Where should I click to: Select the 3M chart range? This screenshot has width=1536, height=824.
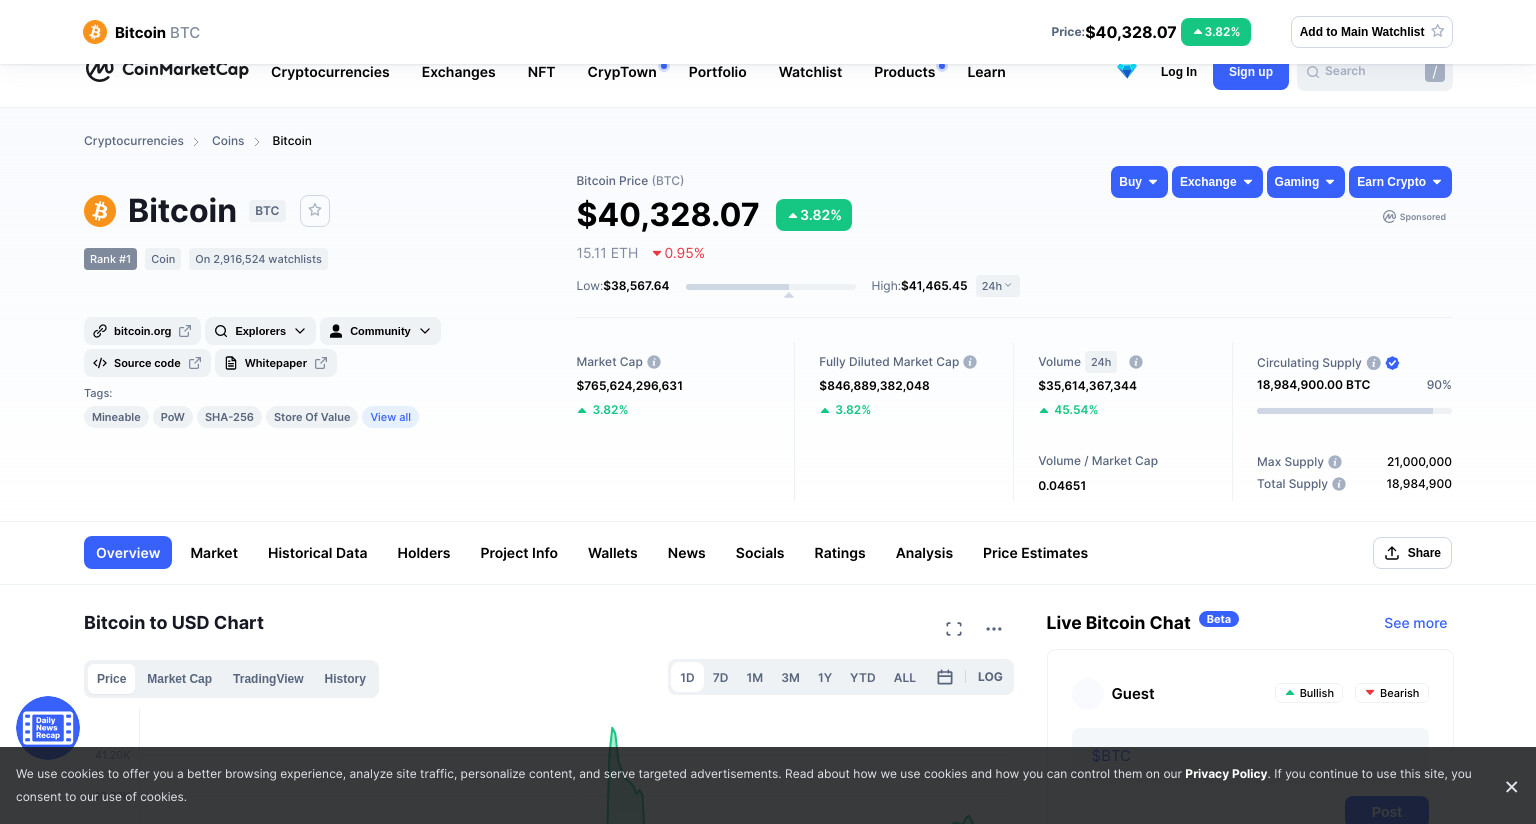[x=790, y=678]
